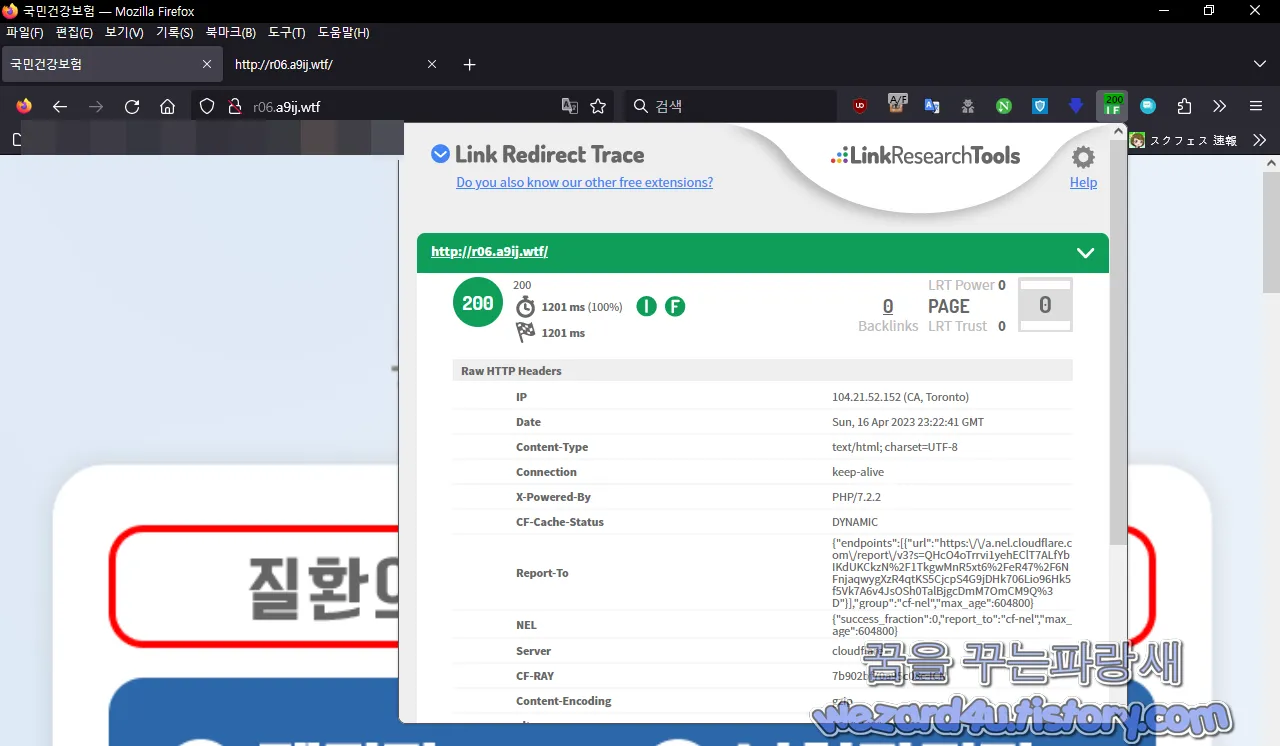
Task: Go back to previous page
Action: tap(60, 106)
